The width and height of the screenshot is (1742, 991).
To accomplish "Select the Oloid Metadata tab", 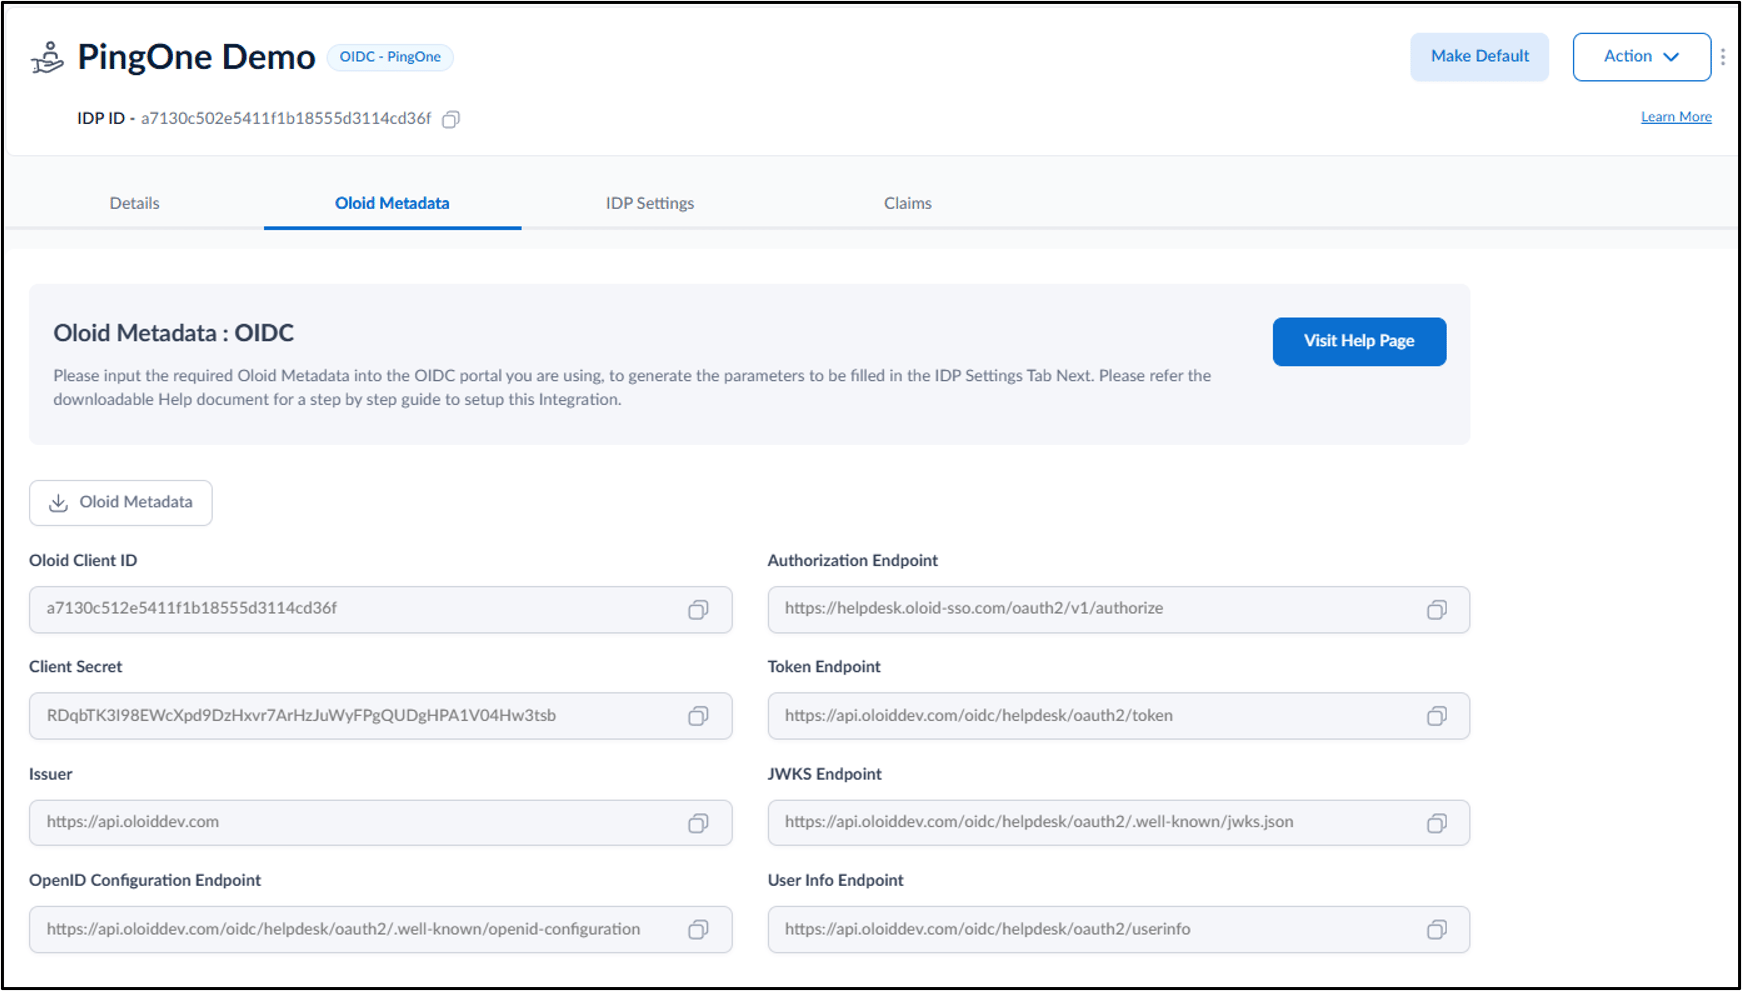I will [x=392, y=203].
